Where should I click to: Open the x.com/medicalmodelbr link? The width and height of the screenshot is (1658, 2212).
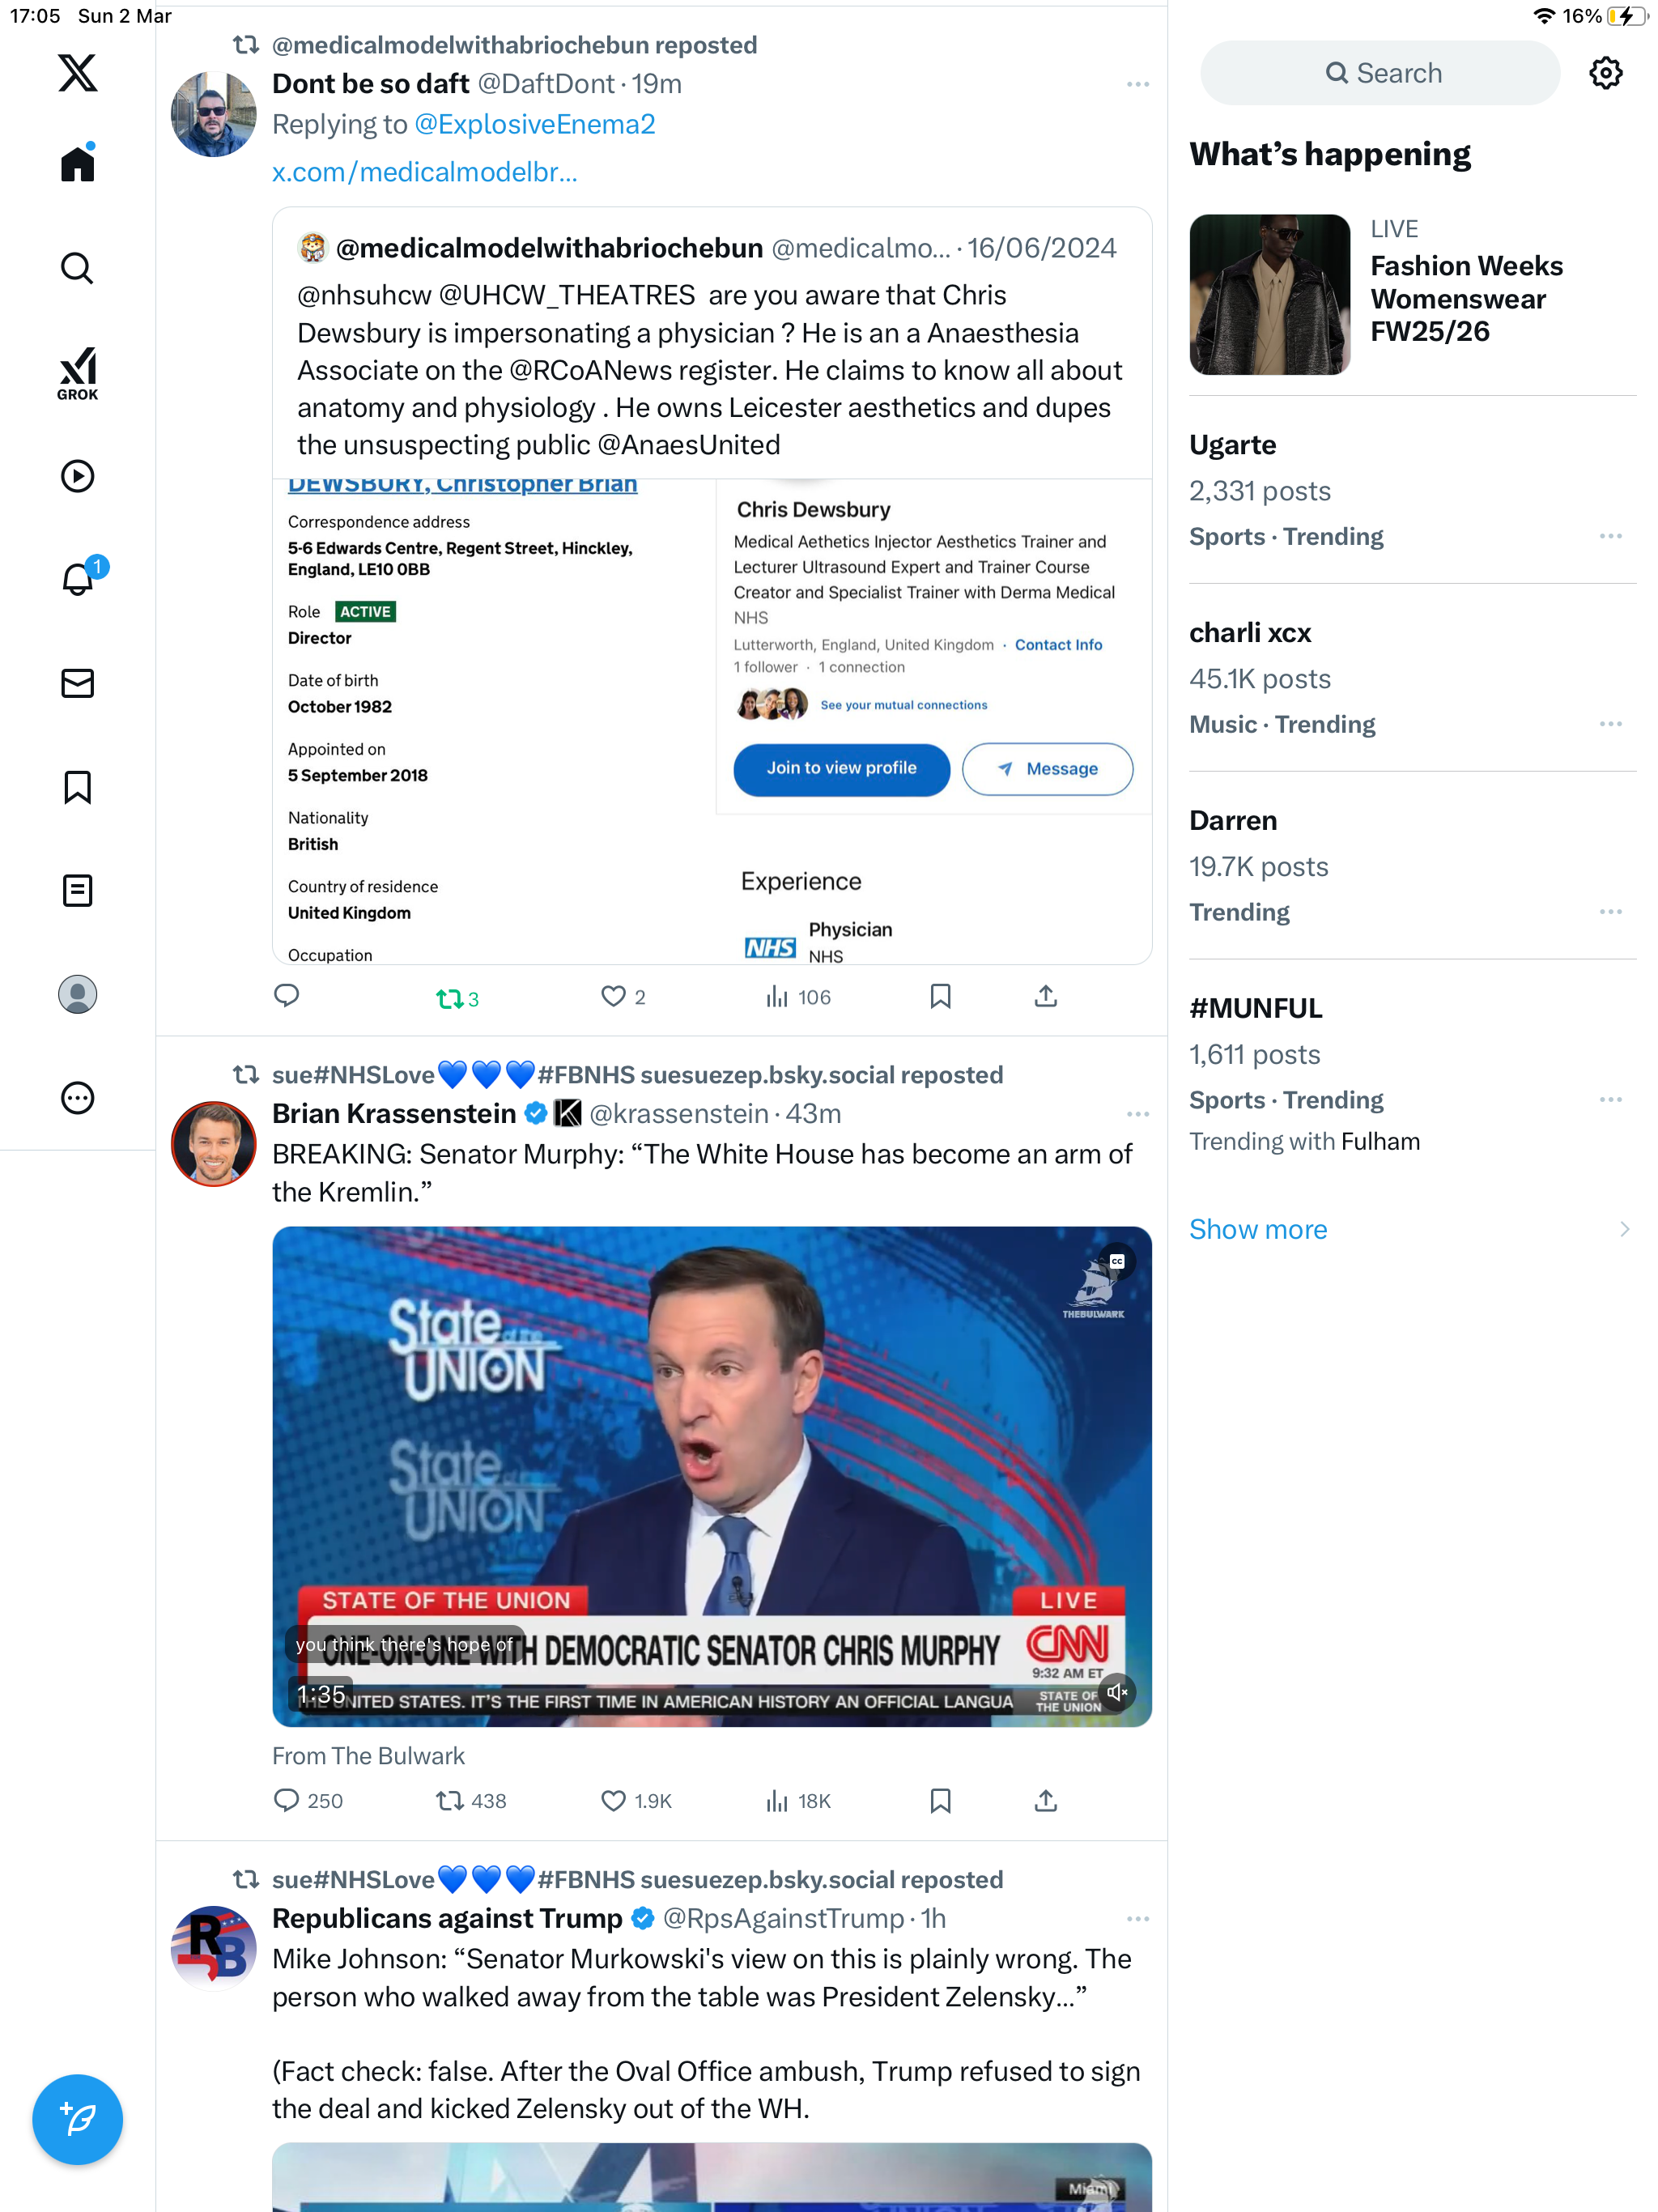pos(424,172)
